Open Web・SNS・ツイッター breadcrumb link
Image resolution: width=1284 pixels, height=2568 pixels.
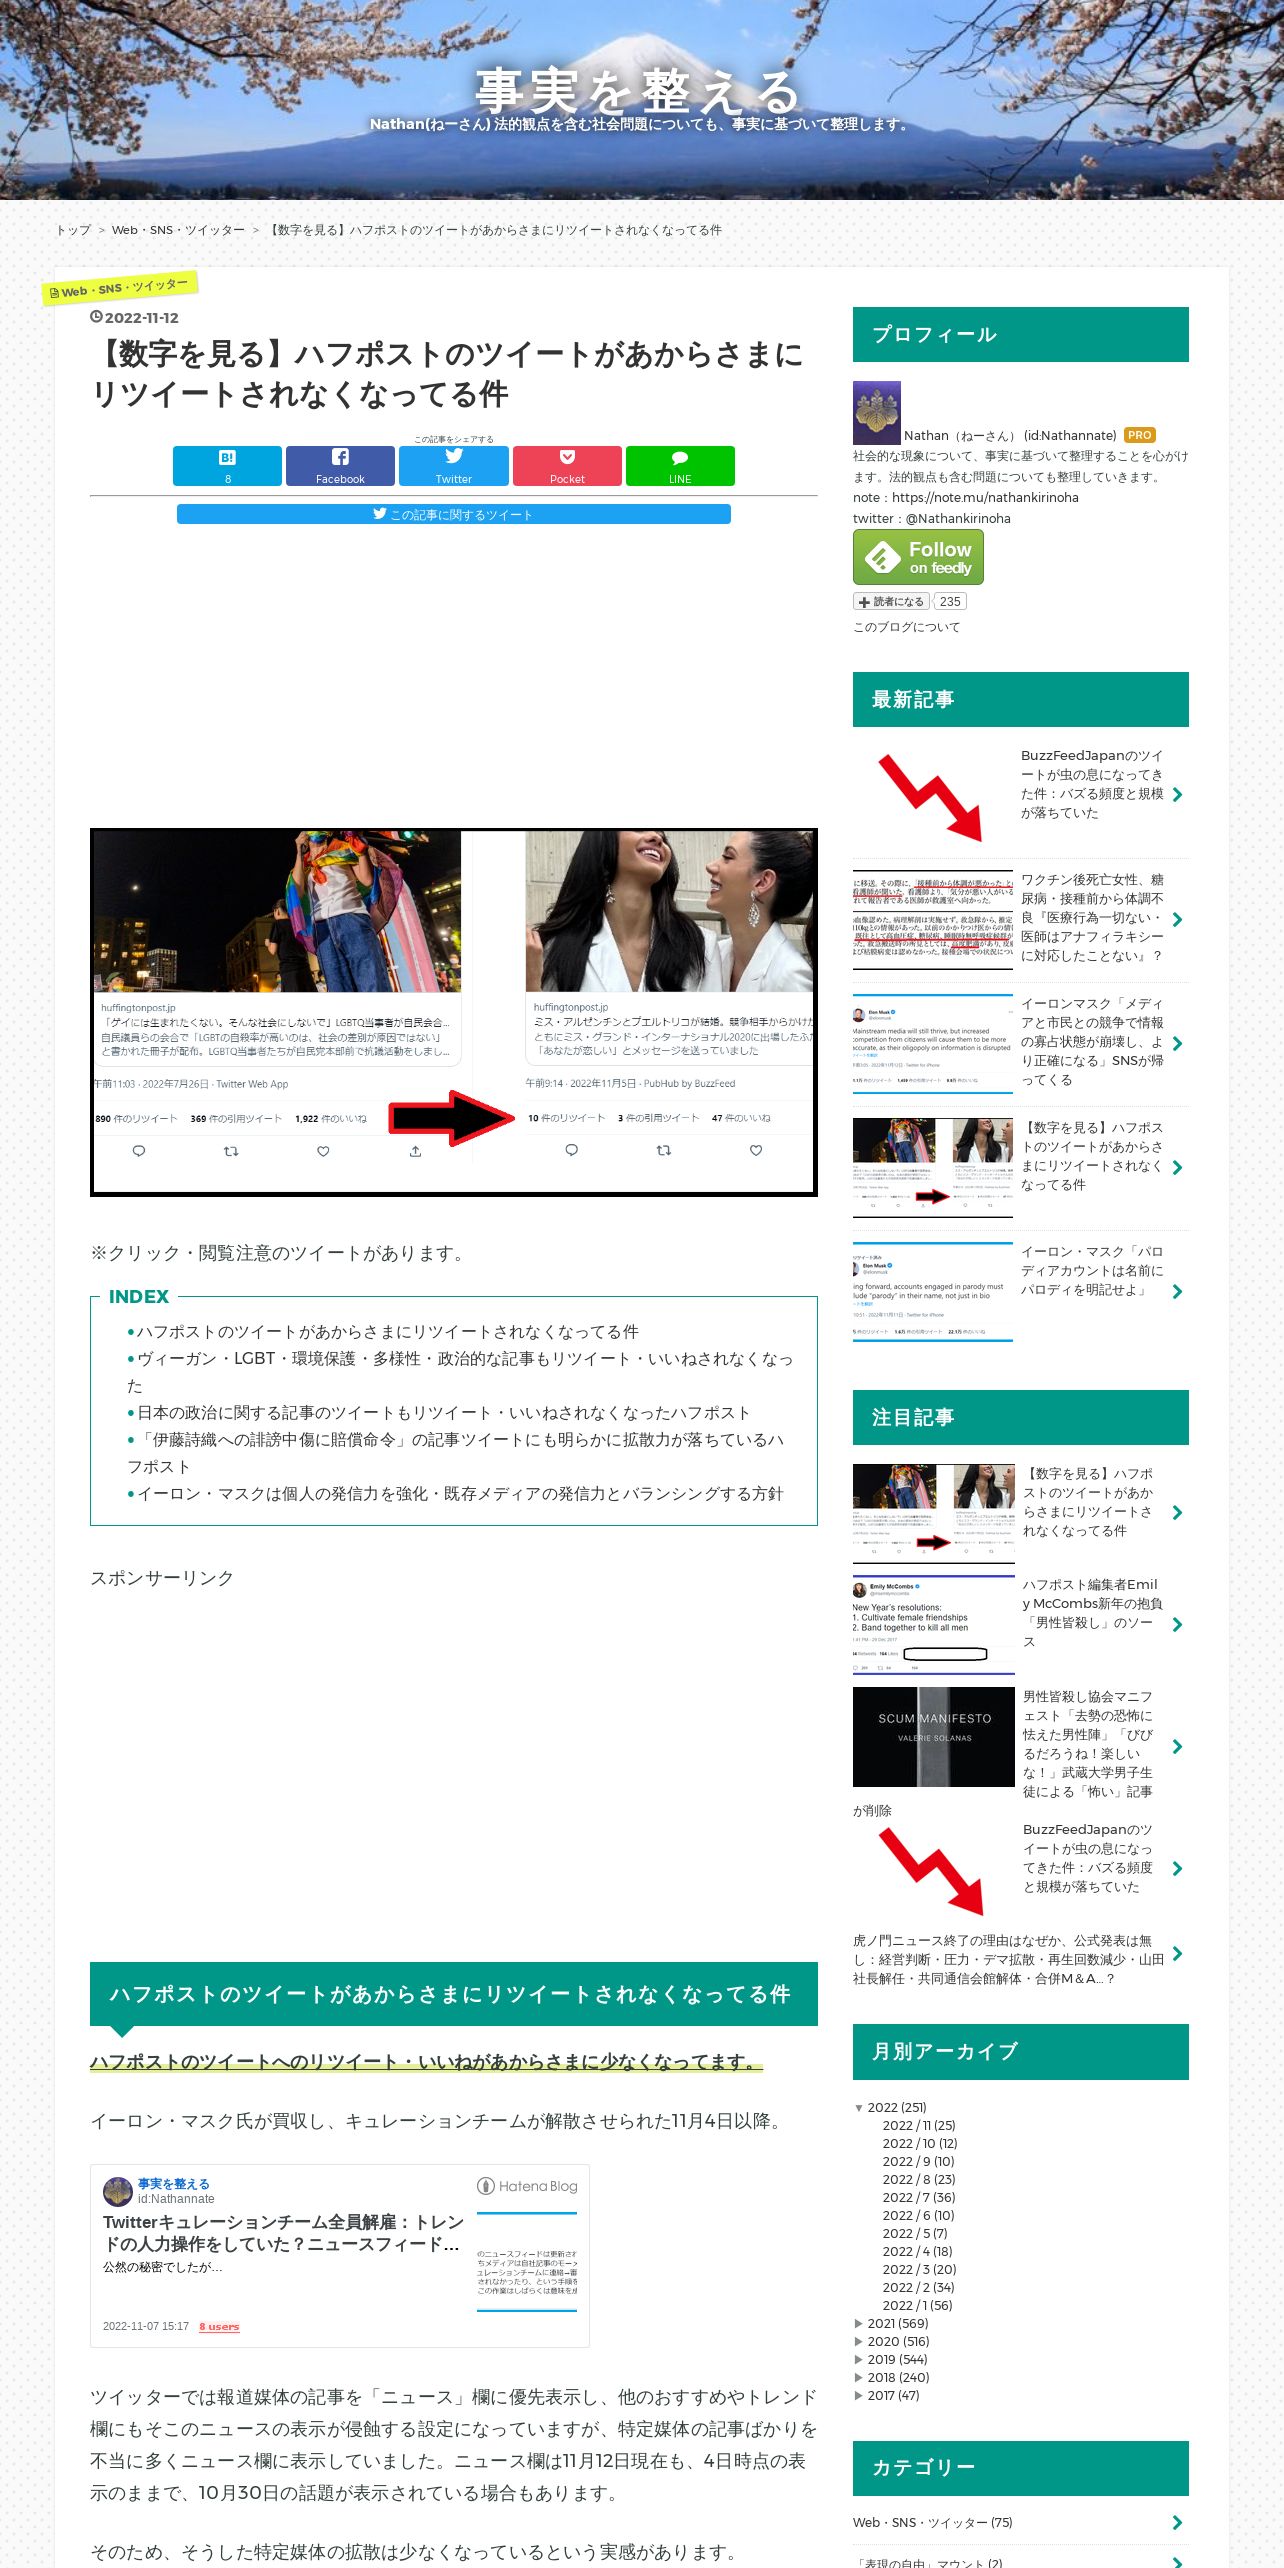tap(178, 230)
